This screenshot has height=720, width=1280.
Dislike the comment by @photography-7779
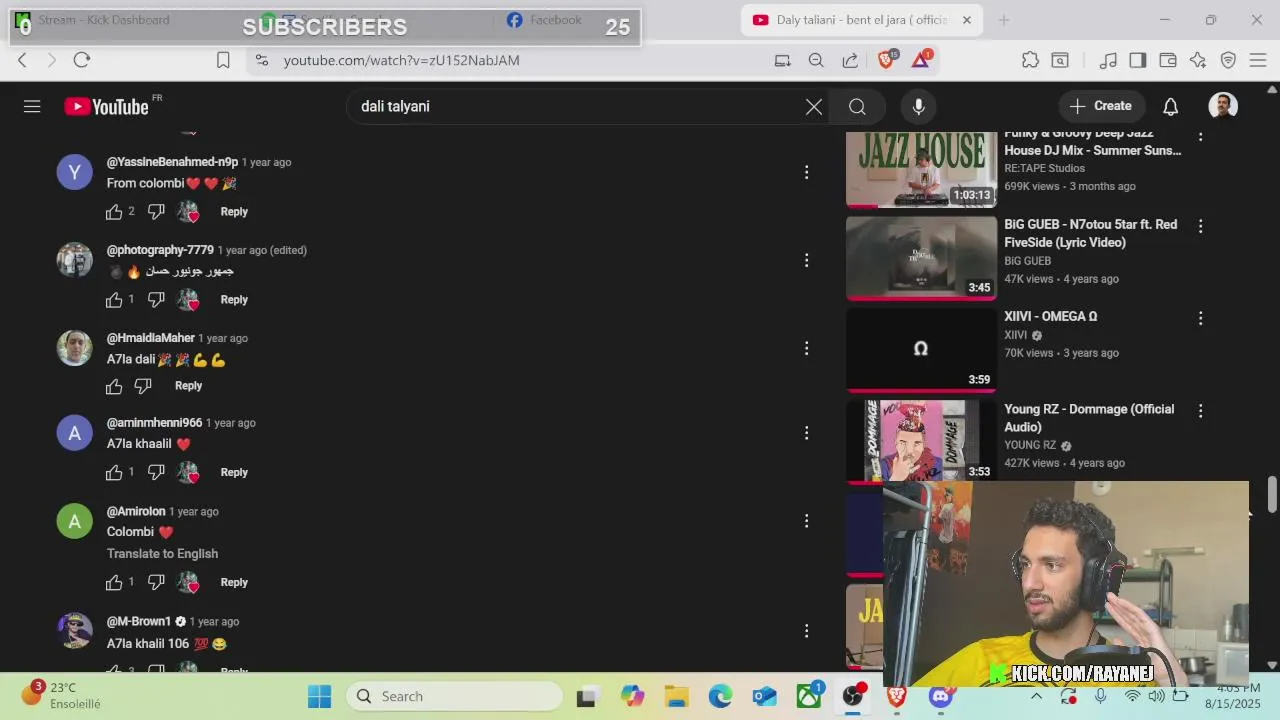(x=156, y=299)
